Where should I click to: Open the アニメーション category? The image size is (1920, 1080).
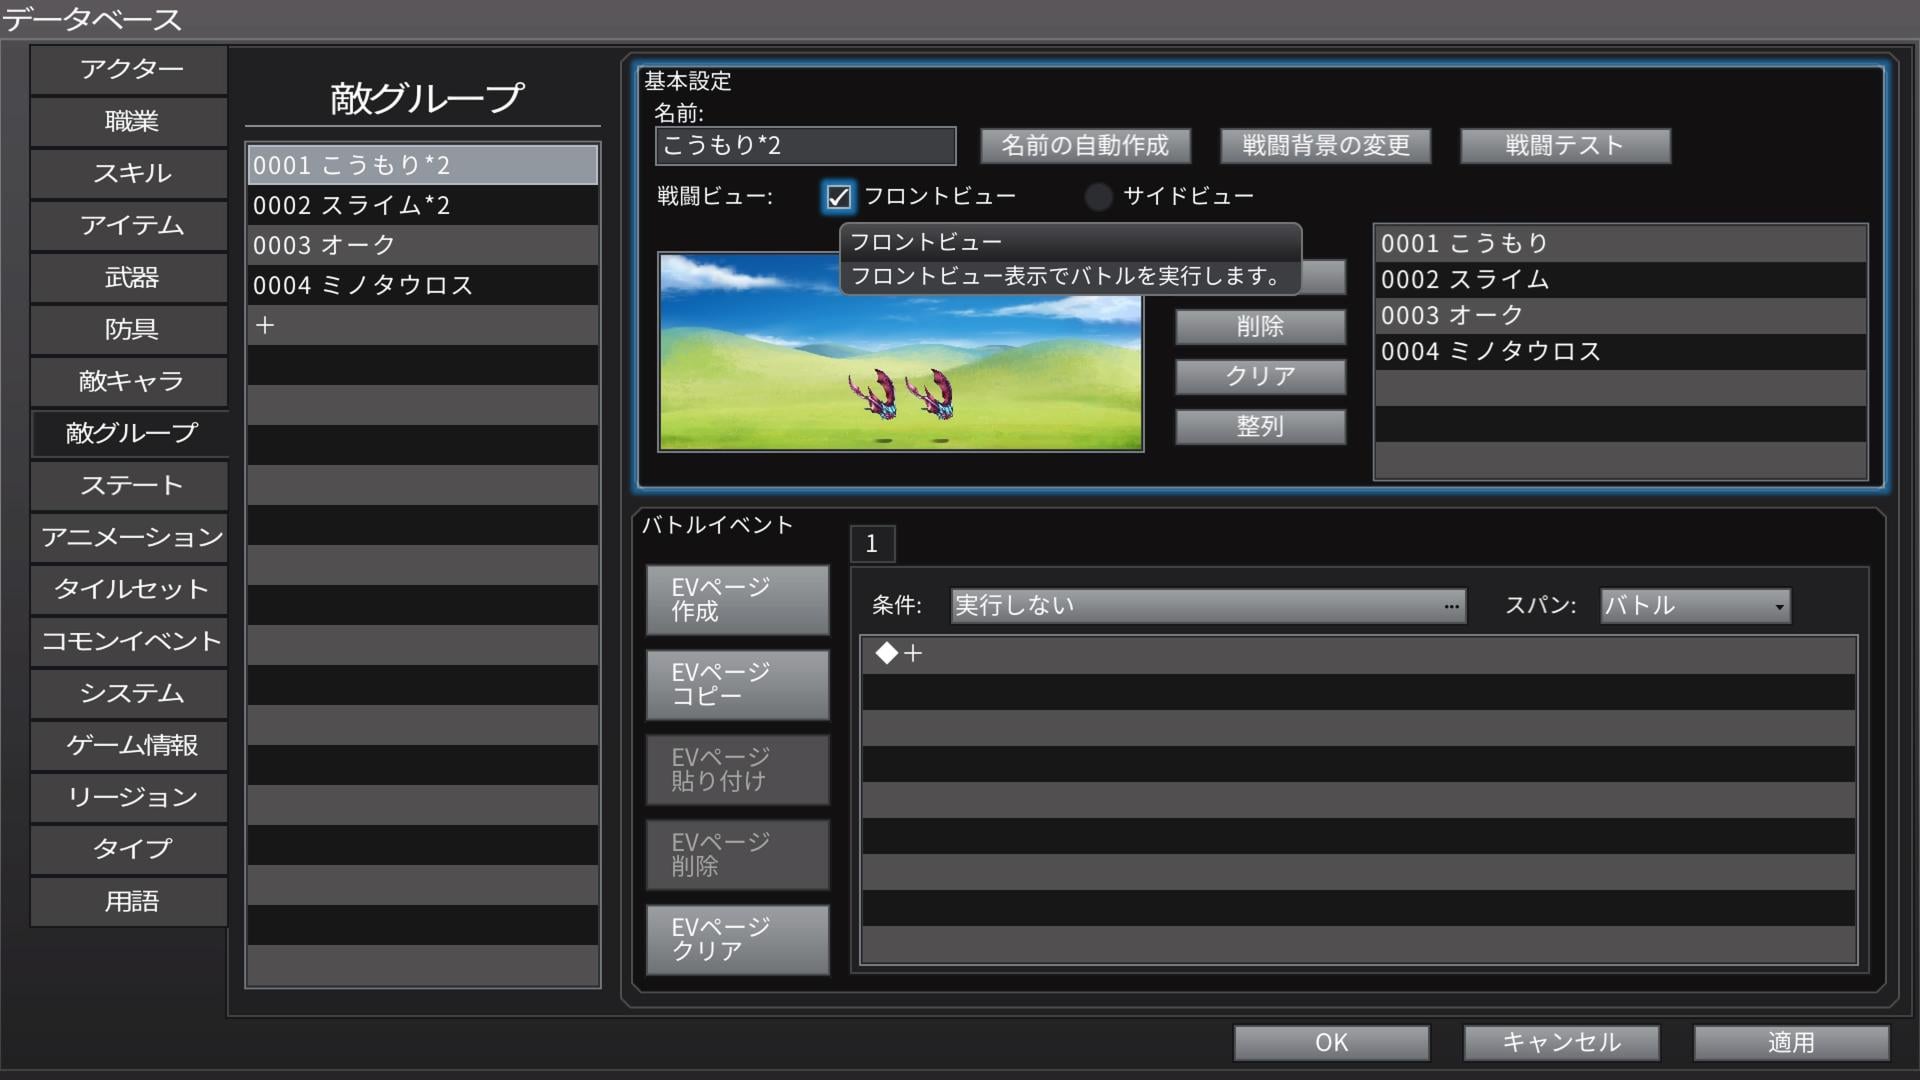[x=130, y=538]
